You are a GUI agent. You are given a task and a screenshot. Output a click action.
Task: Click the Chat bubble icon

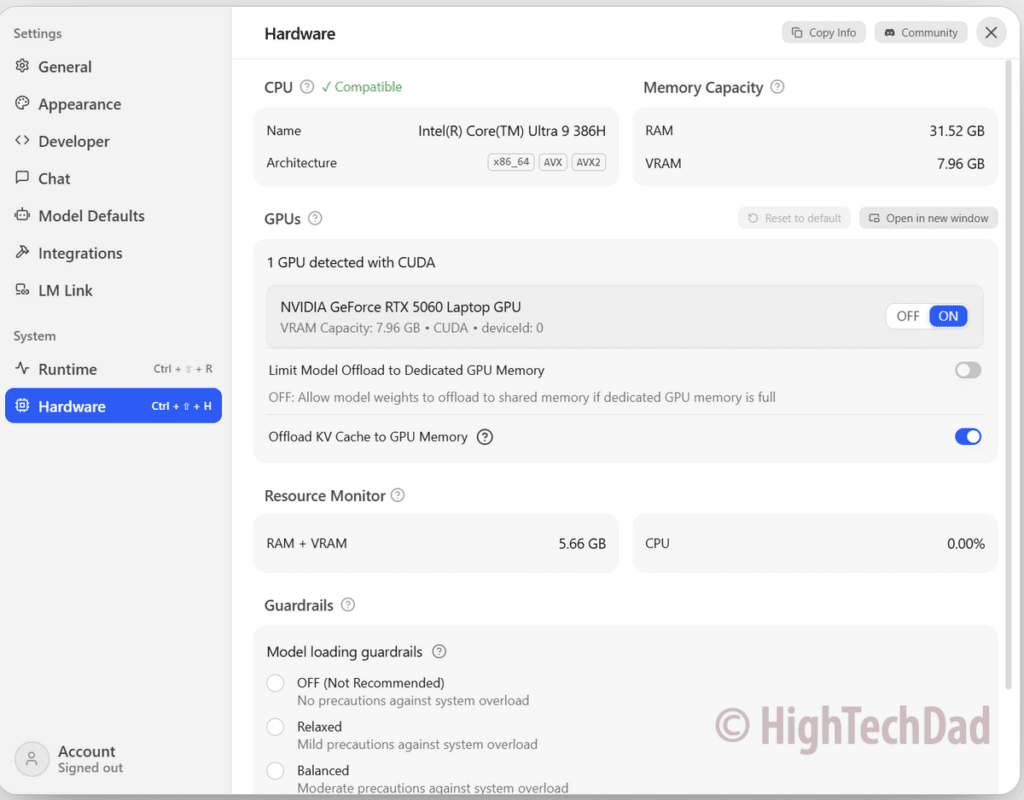(22, 177)
